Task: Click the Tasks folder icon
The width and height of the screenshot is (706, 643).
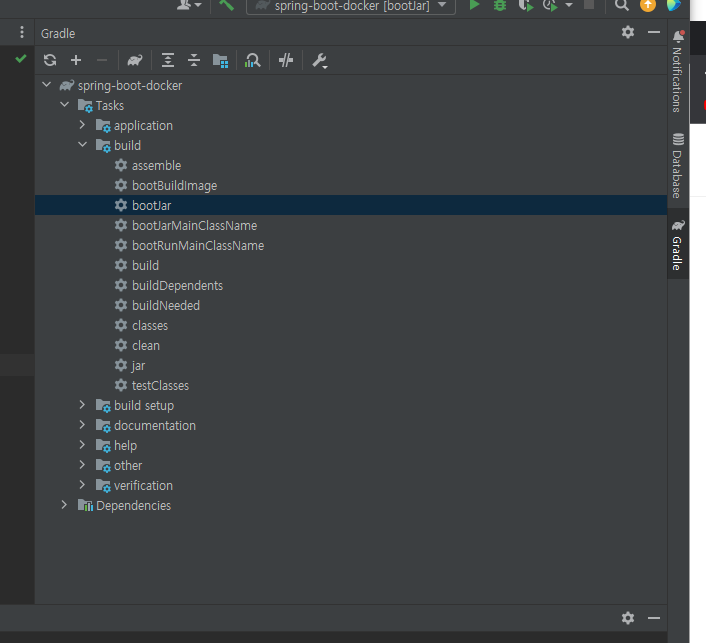Action: 85,106
